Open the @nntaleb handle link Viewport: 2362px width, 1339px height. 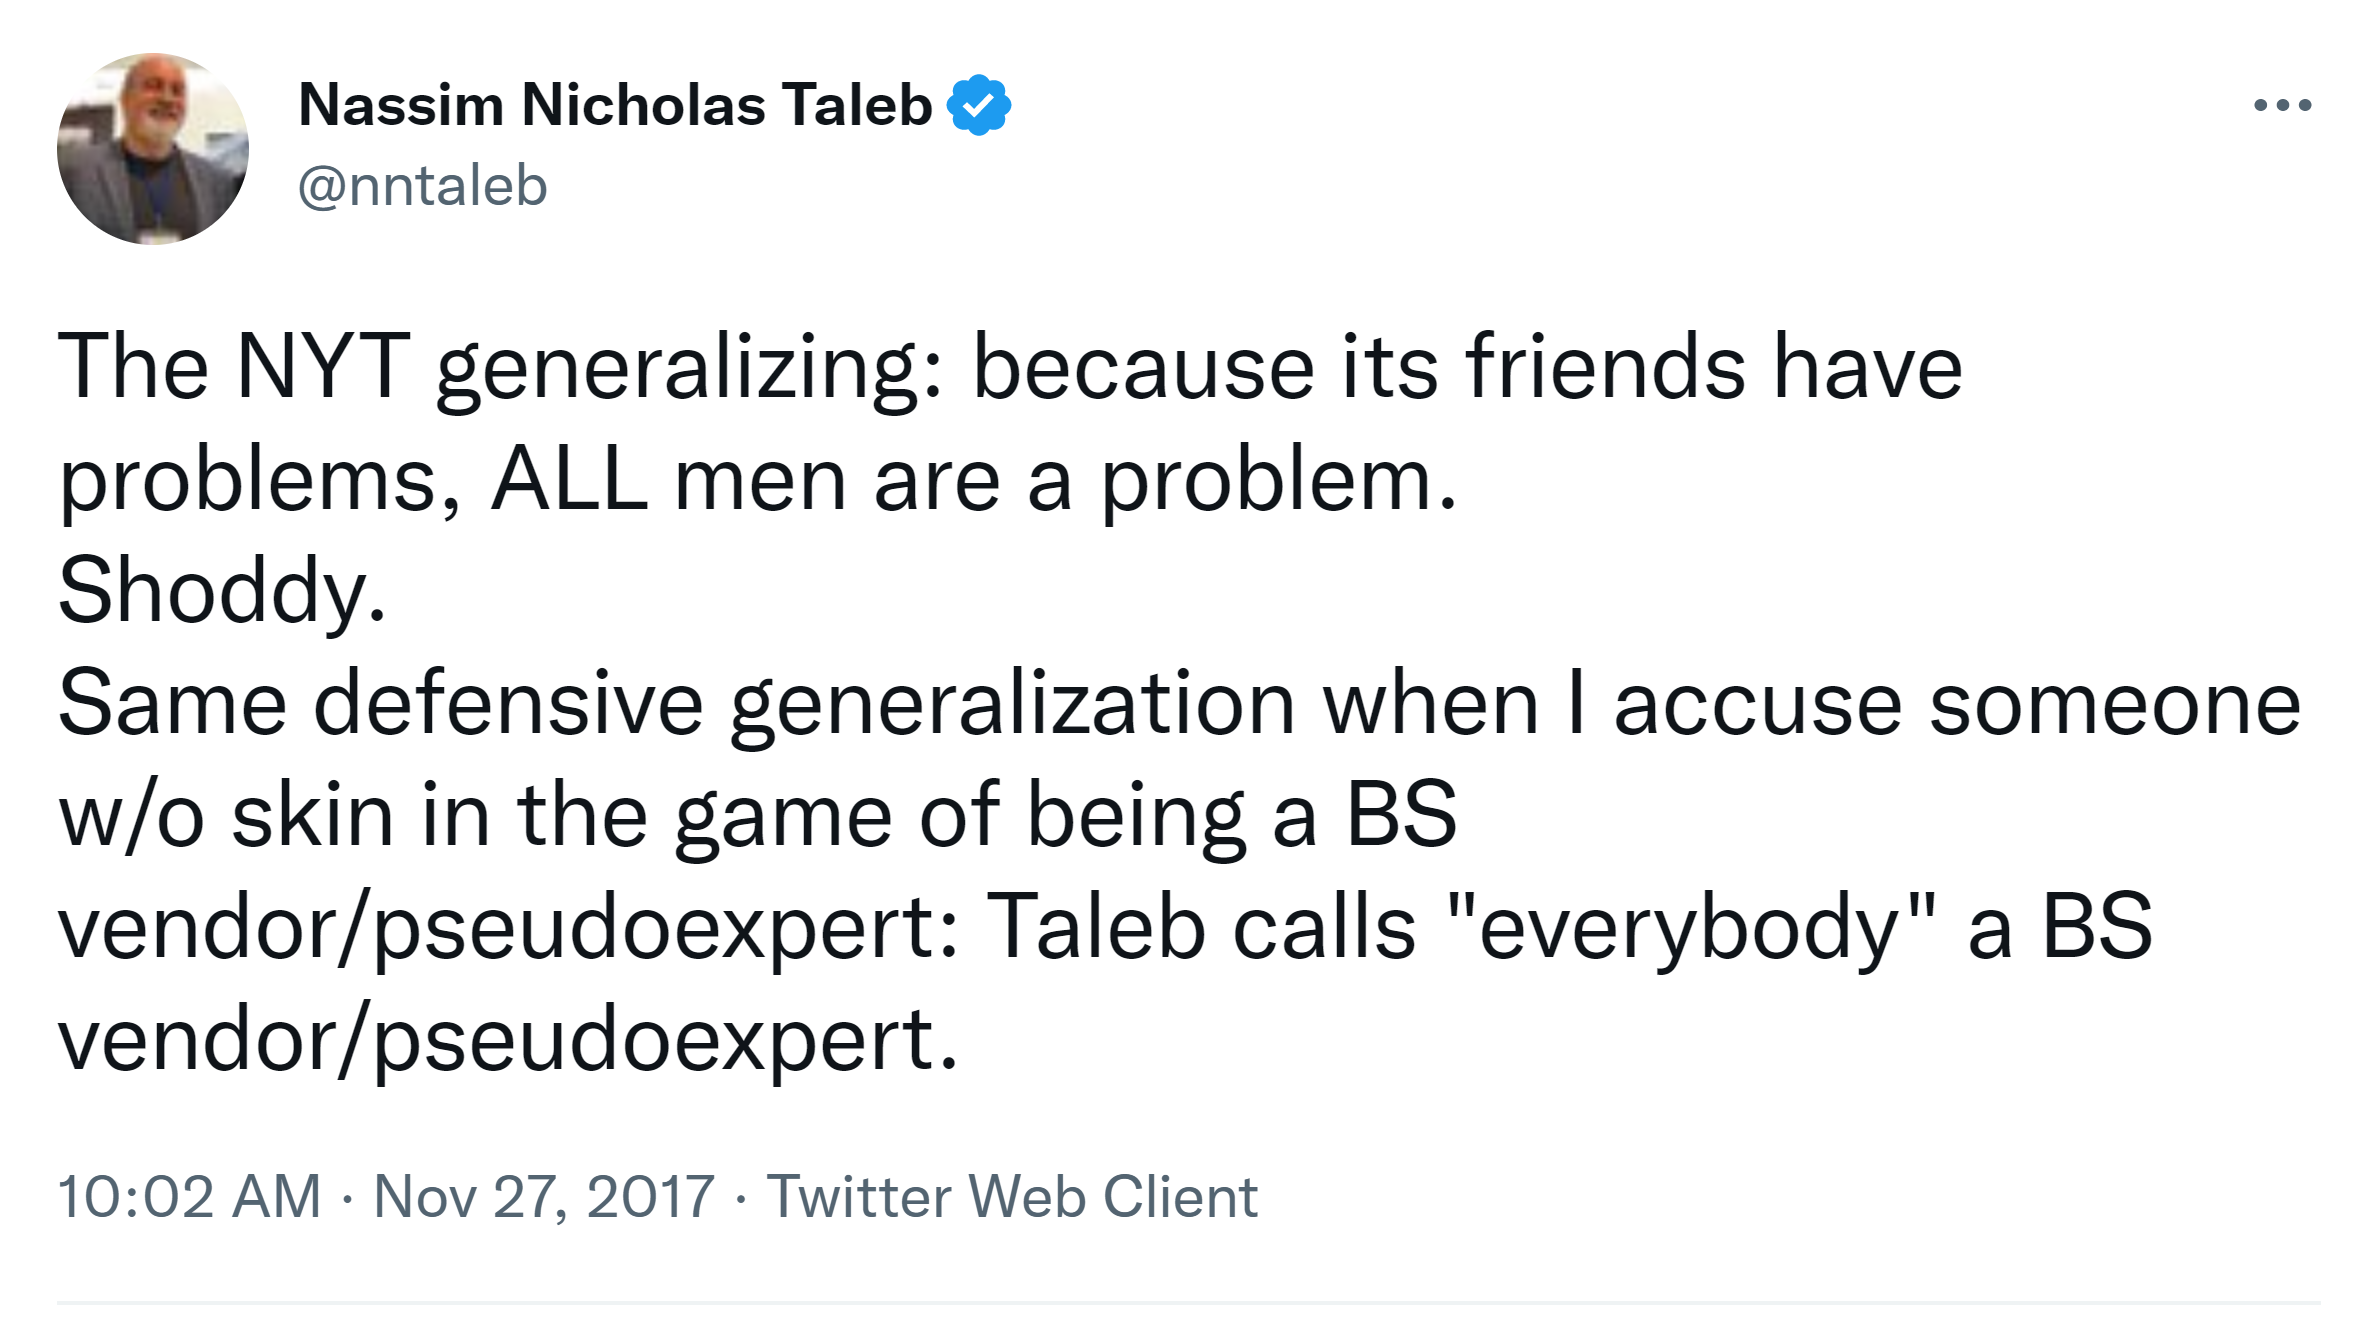(x=422, y=186)
